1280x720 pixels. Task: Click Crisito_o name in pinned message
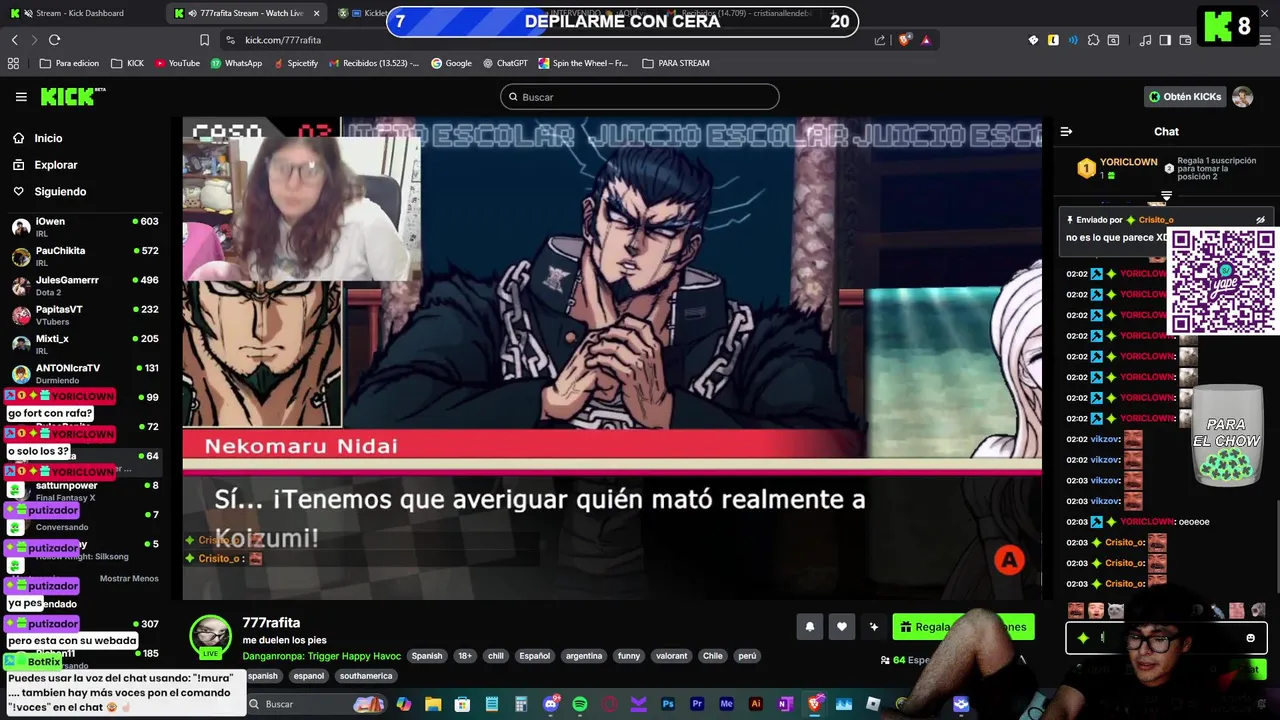(x=1156, y=220)
